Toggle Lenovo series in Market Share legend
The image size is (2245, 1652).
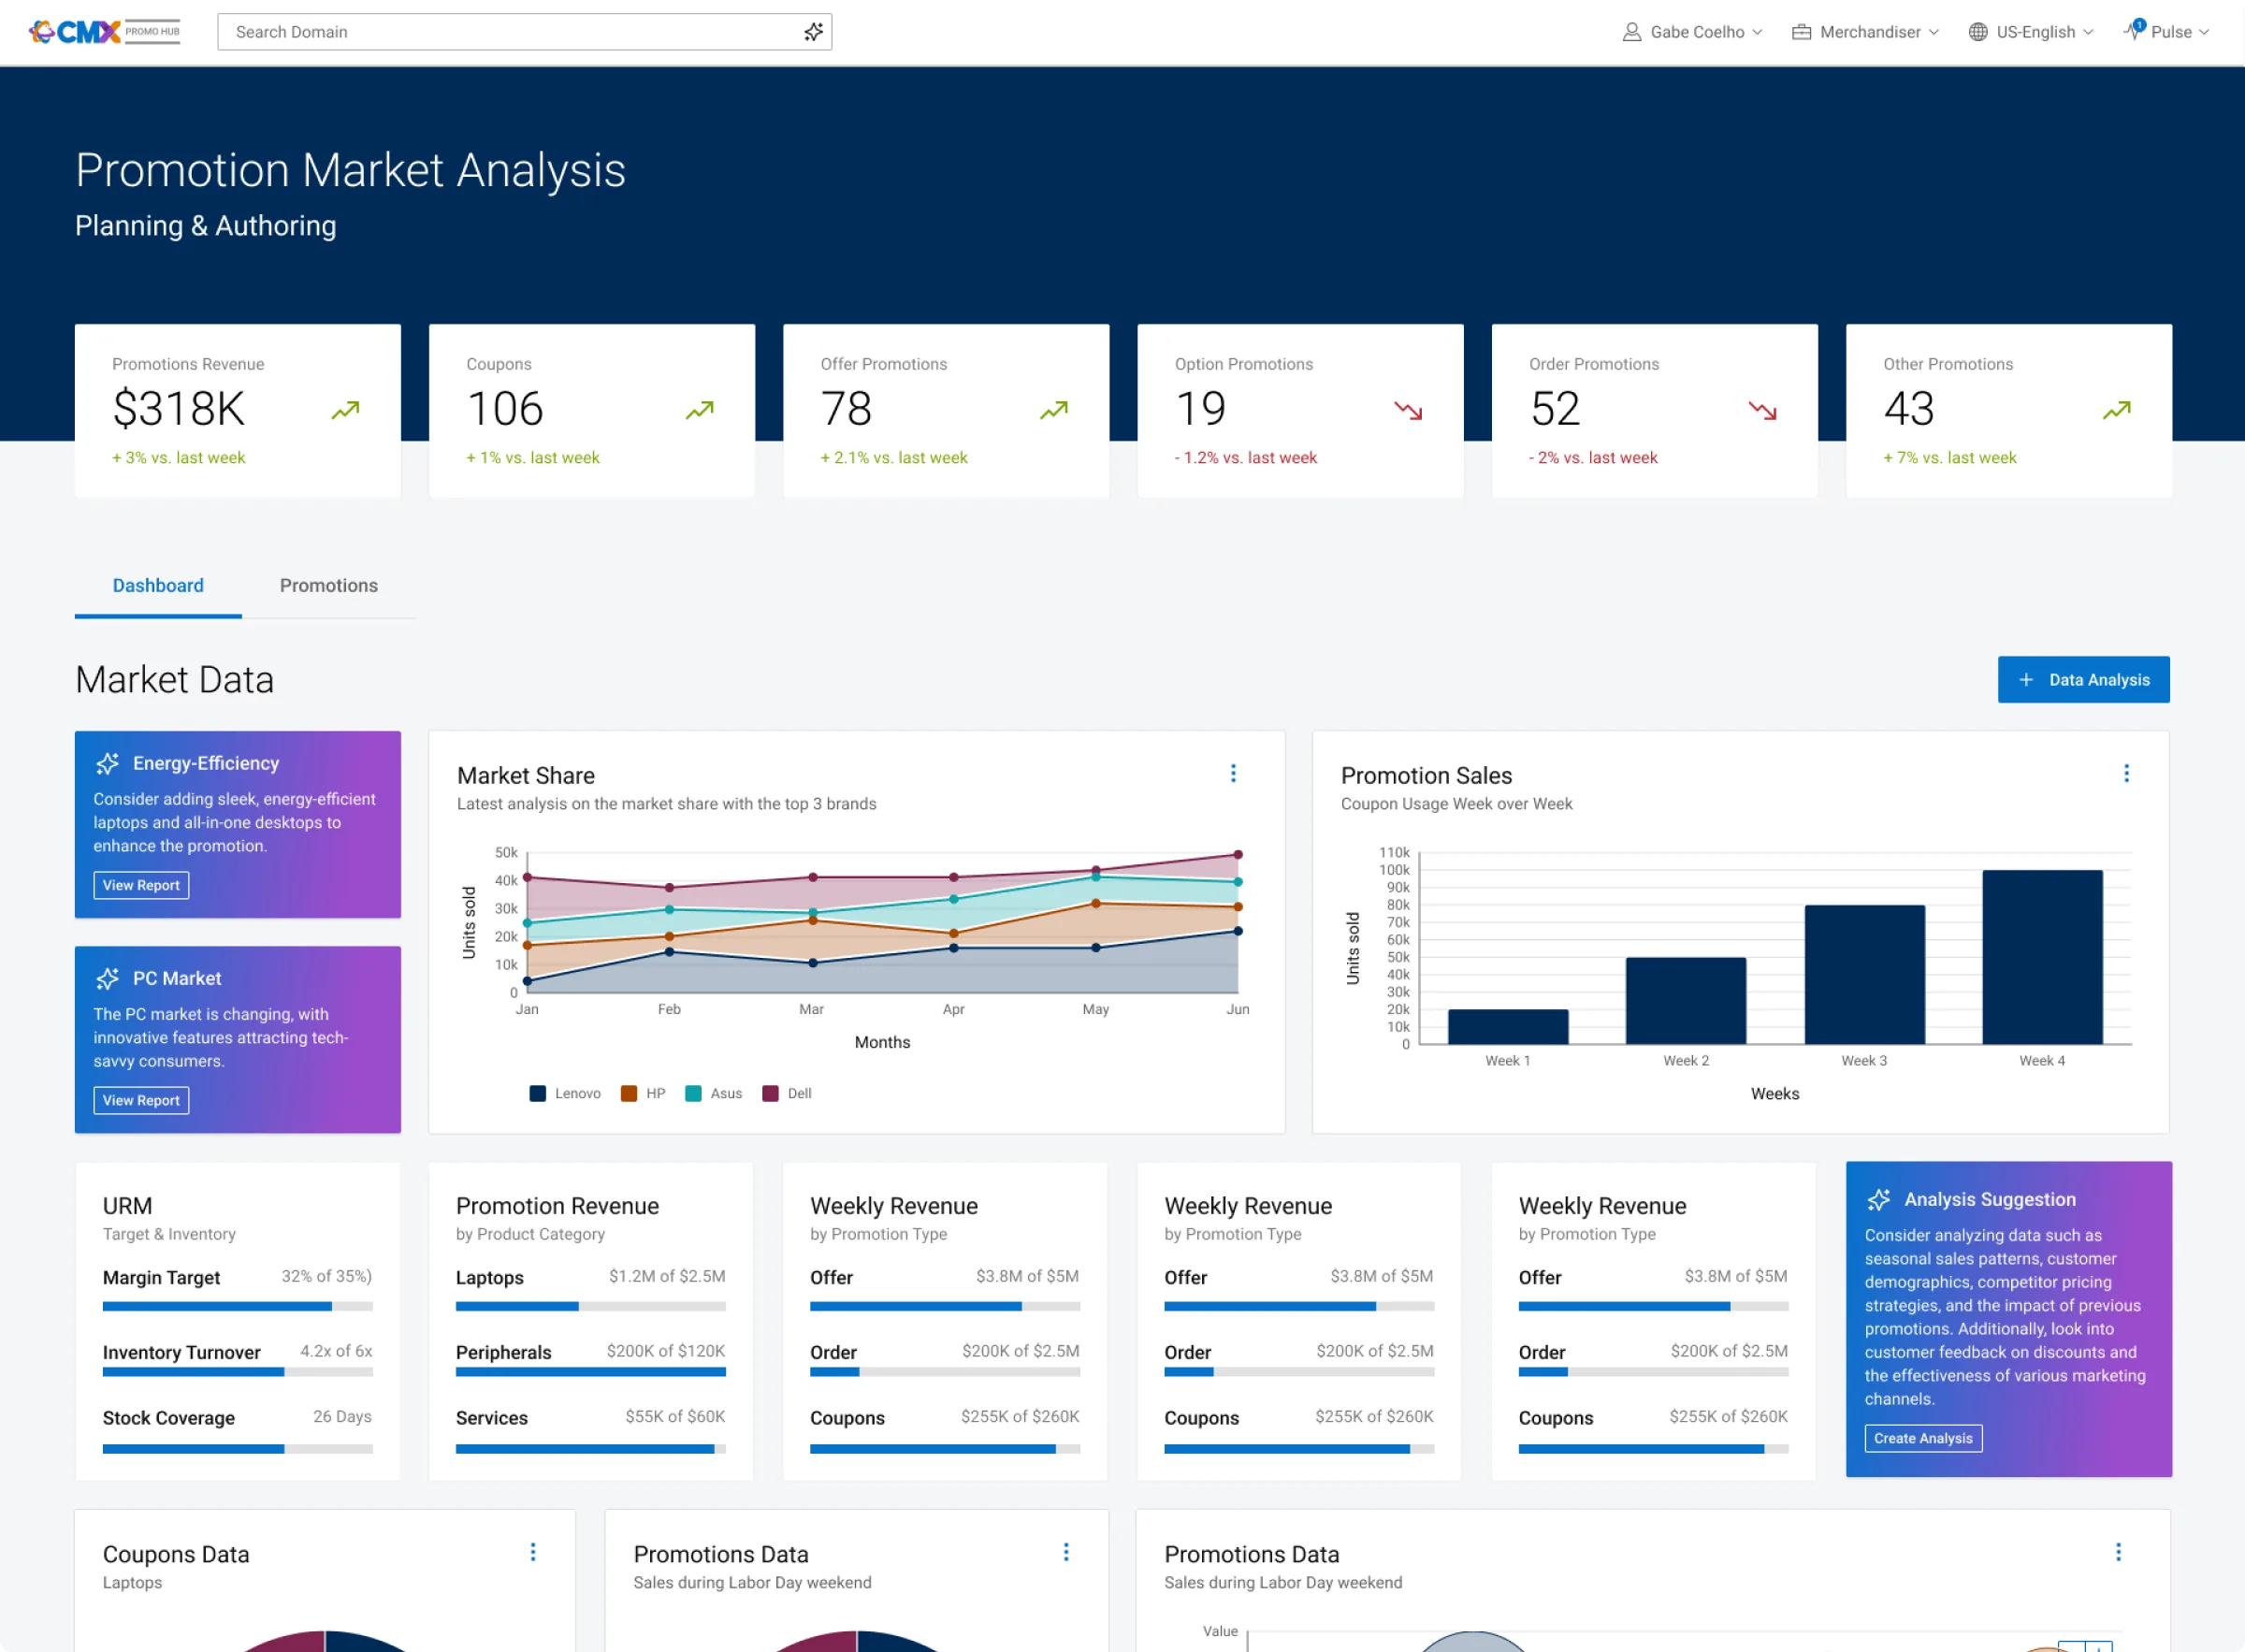(x=565, y=1093)
